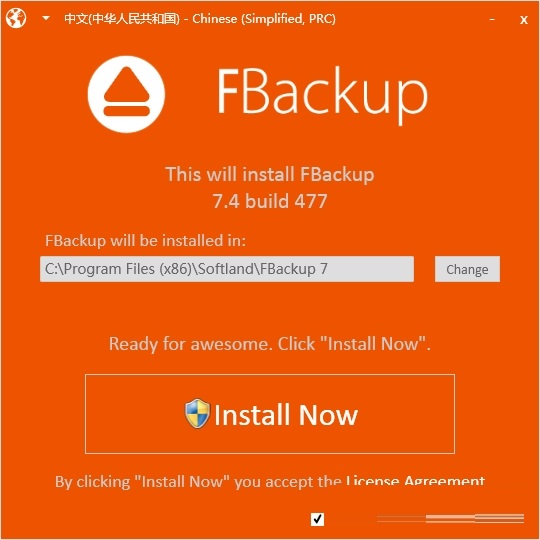Minimize the installer window

tap(492, 19)
